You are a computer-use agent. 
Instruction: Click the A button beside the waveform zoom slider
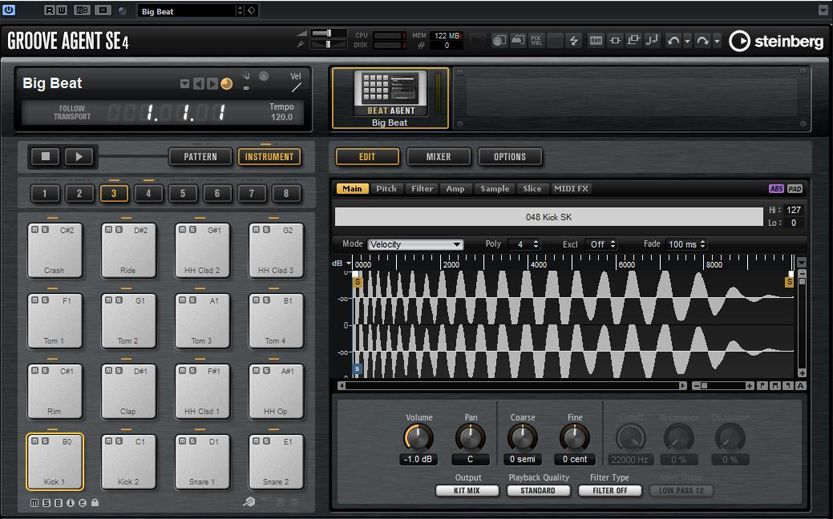click(x=801, y=386)
